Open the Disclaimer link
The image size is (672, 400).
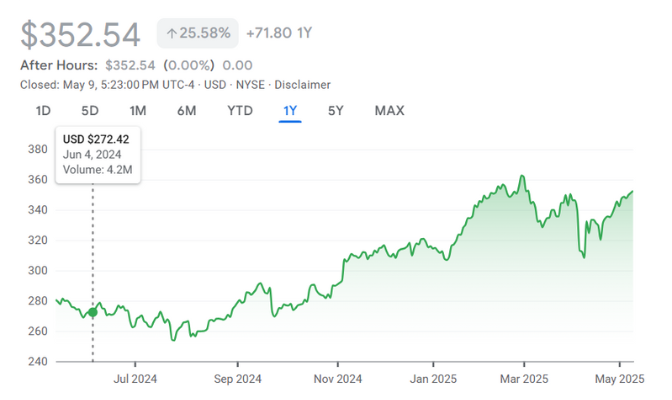pyautogui.click(x=303, y=85)
